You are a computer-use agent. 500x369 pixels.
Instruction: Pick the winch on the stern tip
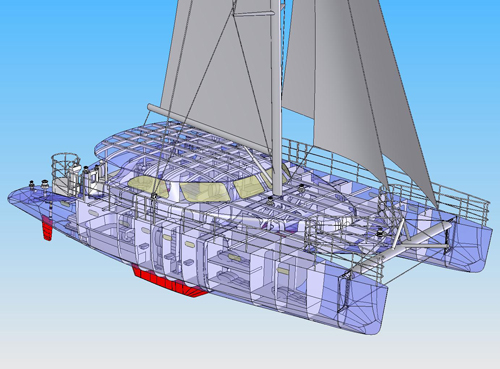coord(32,184)
